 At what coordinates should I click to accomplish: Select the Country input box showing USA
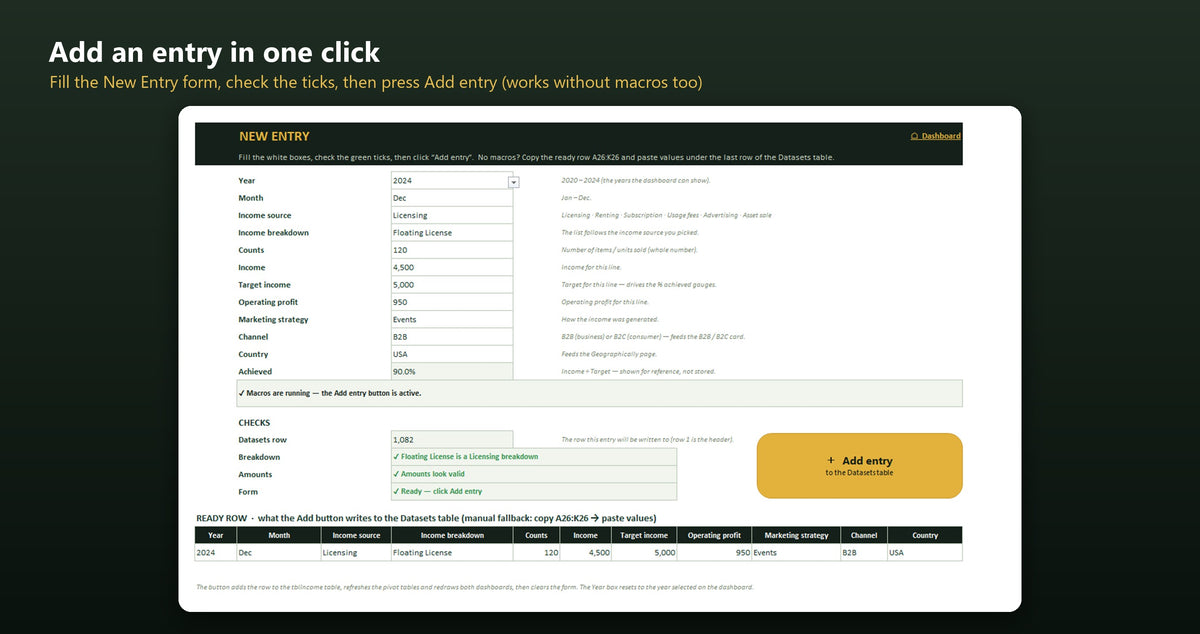452,354
